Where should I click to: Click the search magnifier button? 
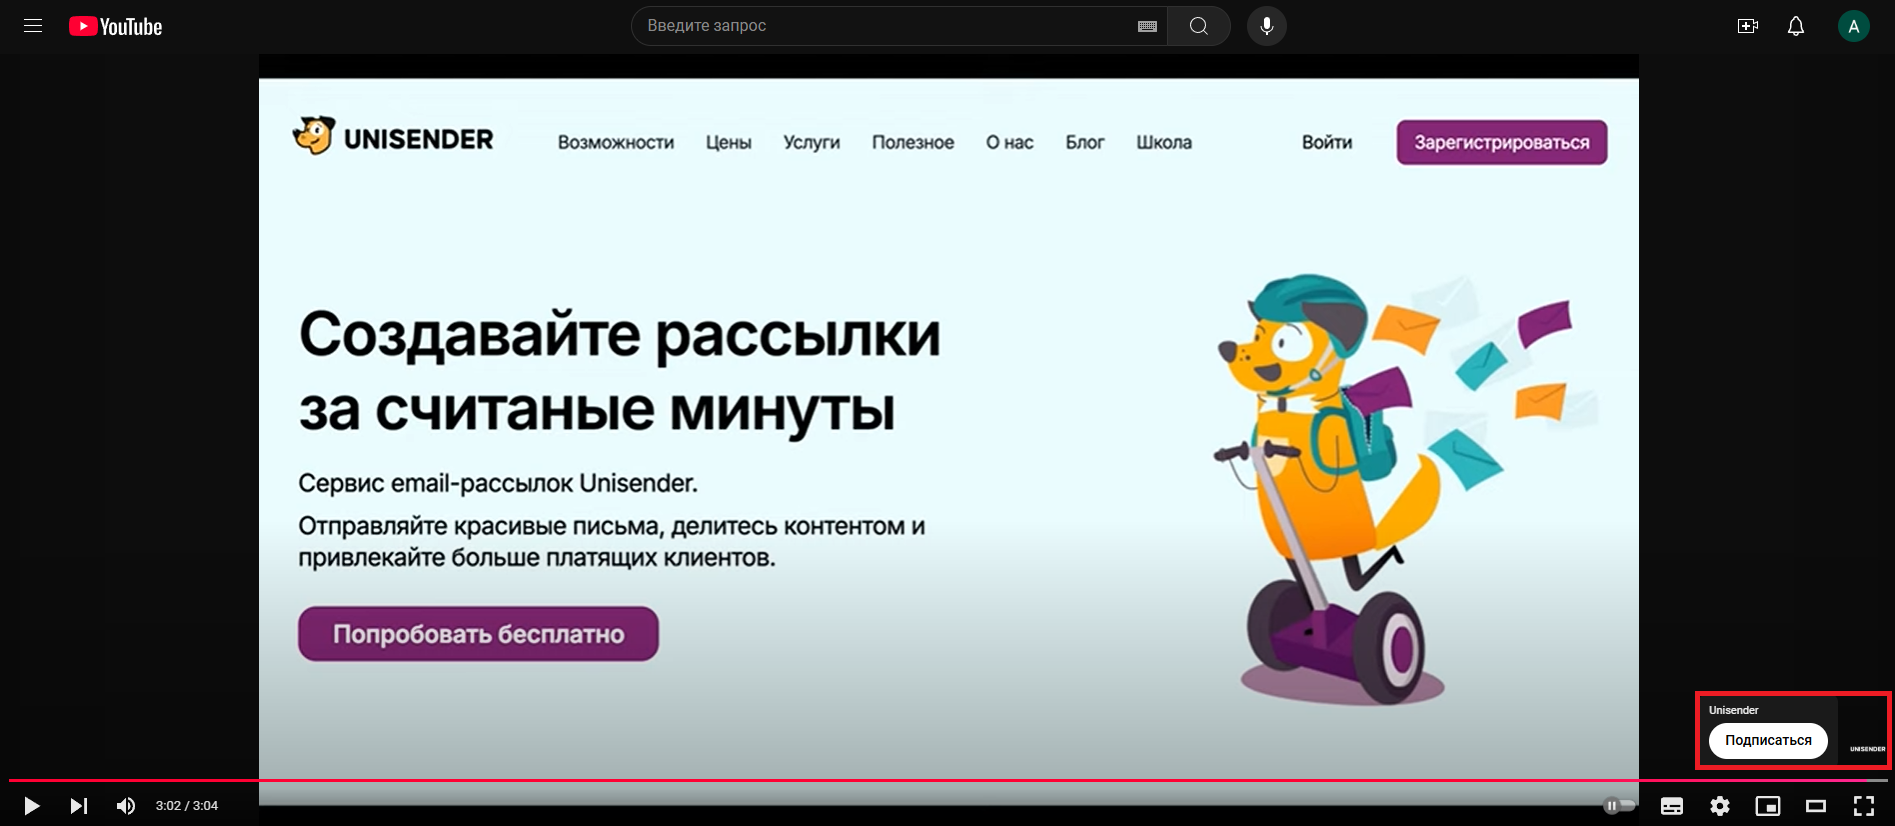point(1199,26)
